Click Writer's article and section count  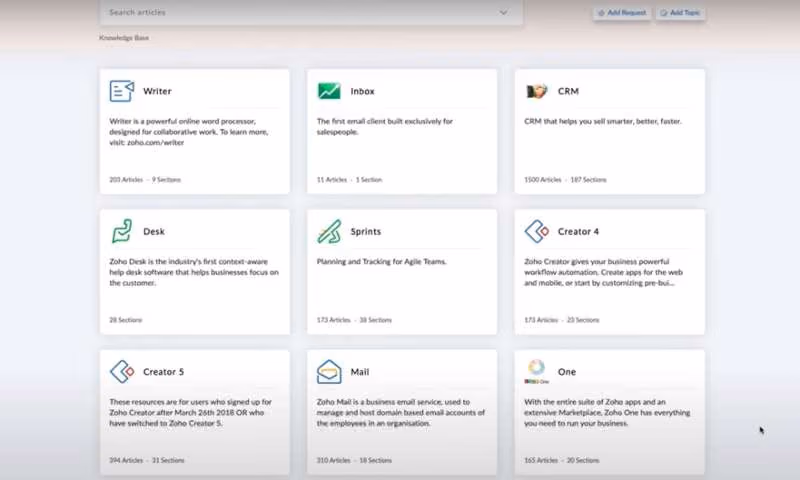click(x=145, y=180)
